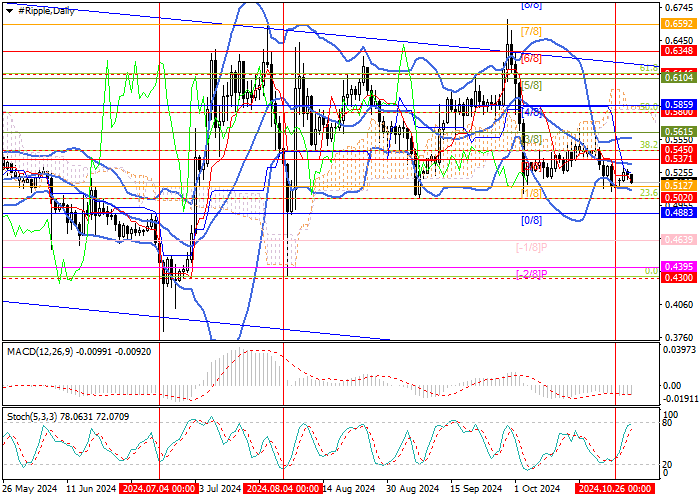Select the 0.6348 red price label

click(x=679, y=51)
